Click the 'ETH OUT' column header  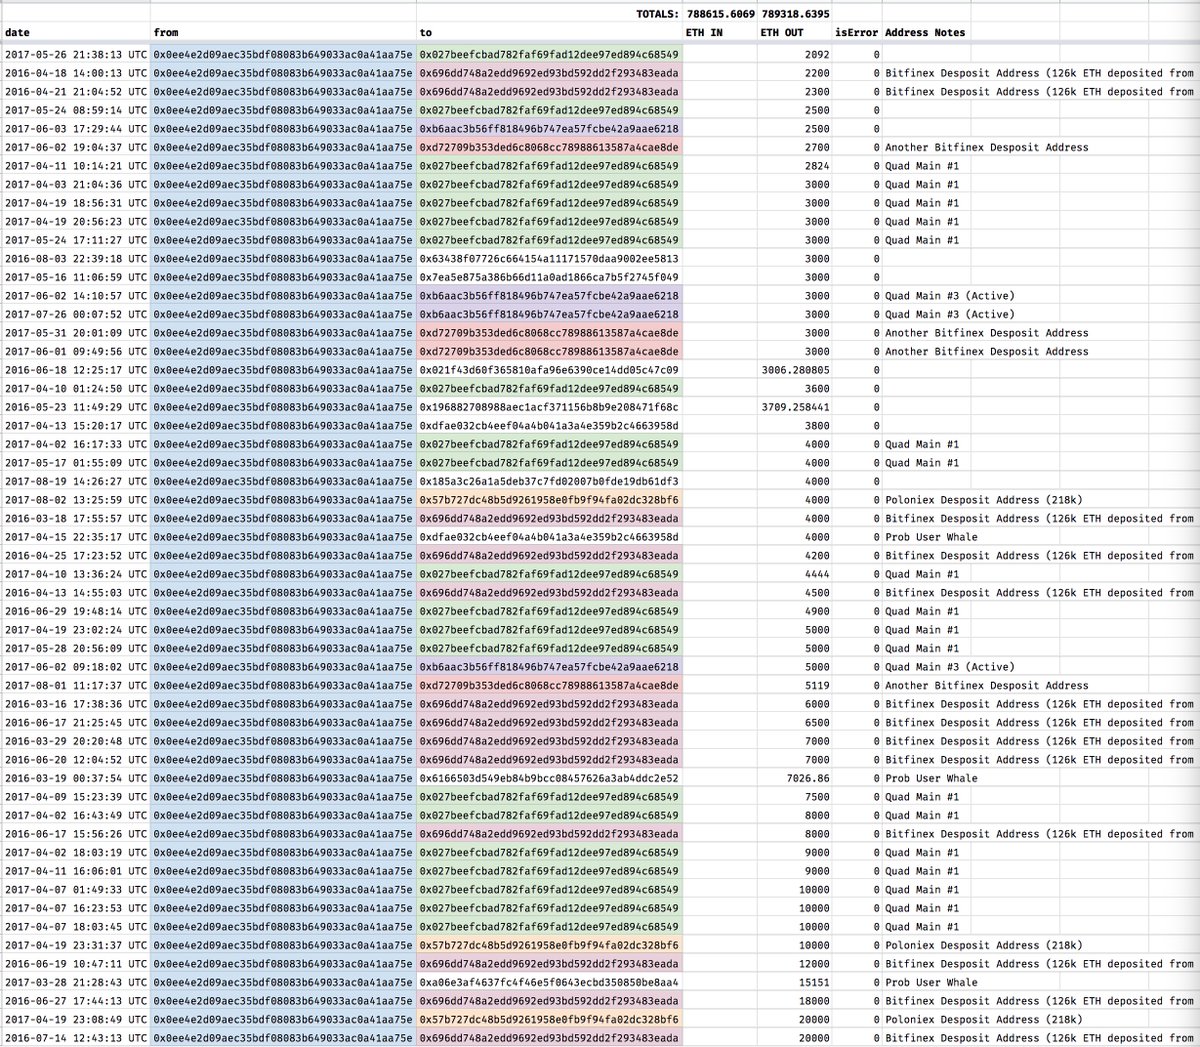click(795, 33)
